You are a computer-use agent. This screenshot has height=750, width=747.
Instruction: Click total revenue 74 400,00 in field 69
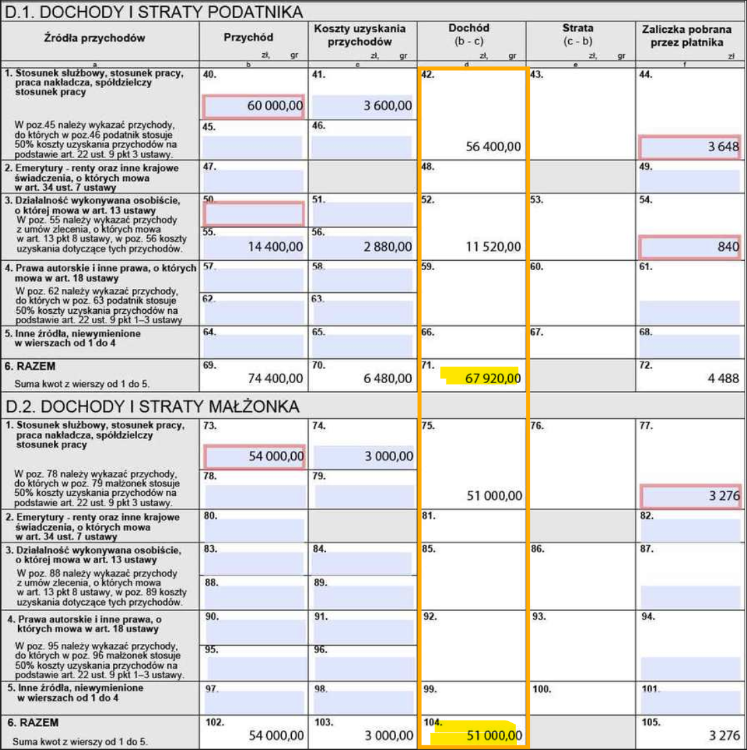(x=275, y=378)
